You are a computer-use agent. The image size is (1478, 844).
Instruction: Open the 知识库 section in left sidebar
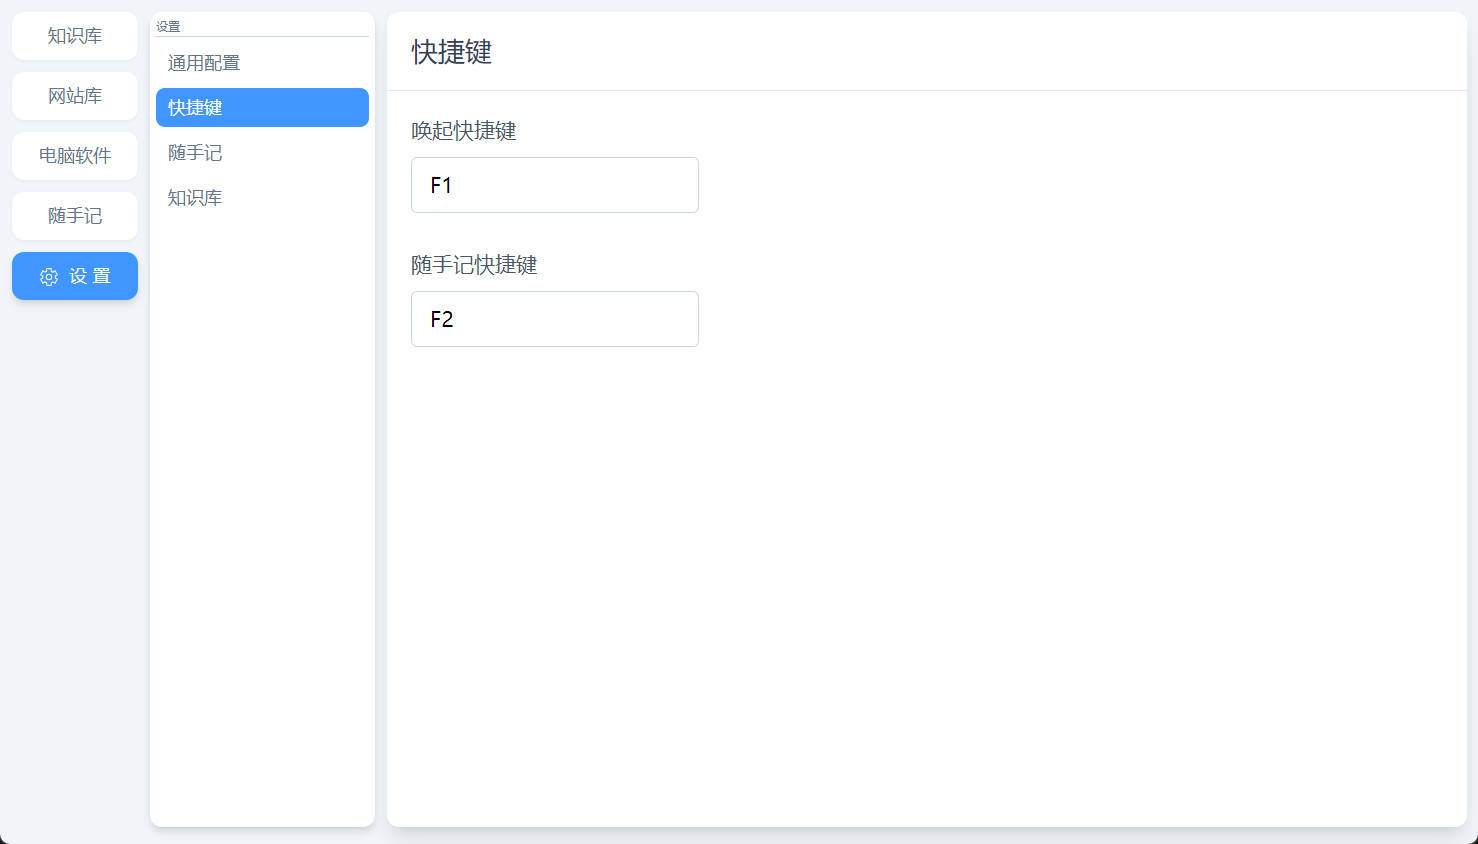(x=75, y=36)
